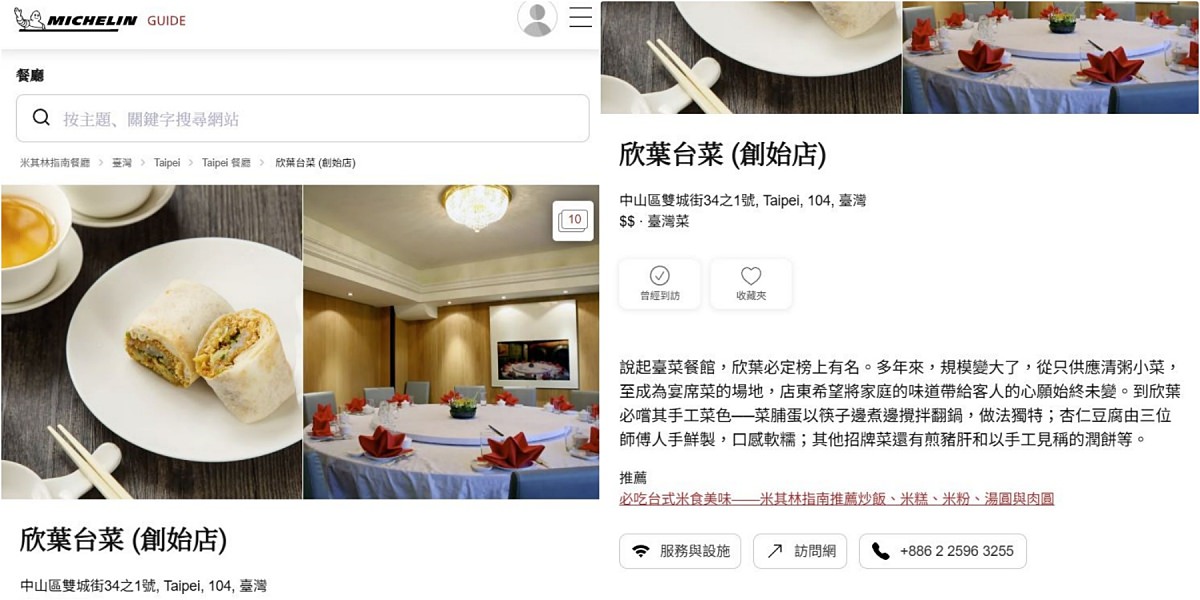Go to 米其林指南餐廳 breadcrumb link
The height and width of the screenshot is (600, 1200).
click(x=55, y=163)
